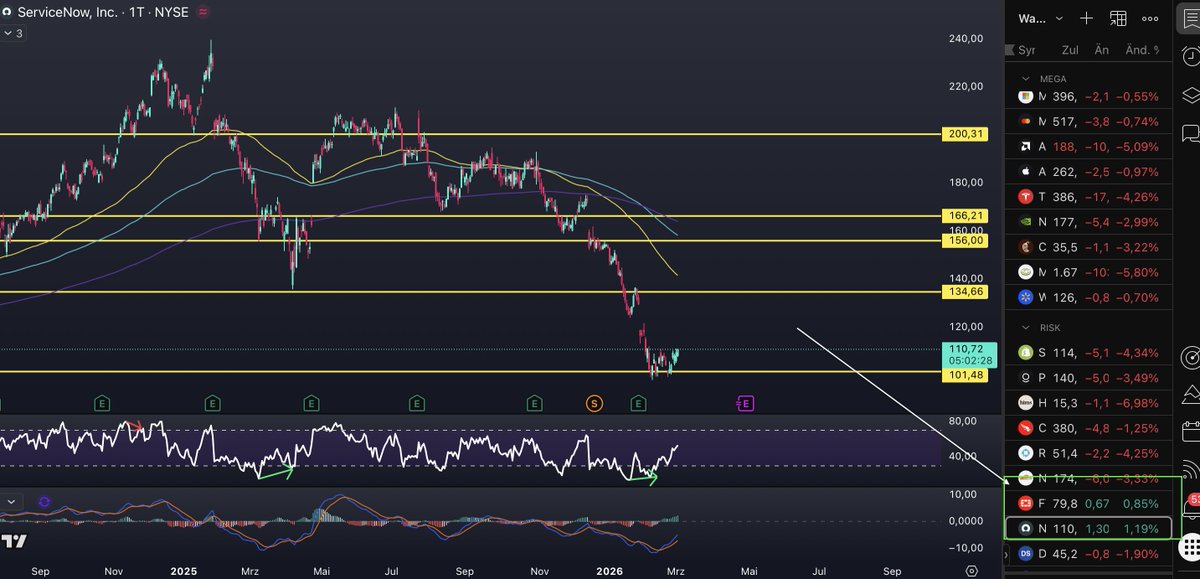Open notifications bell with red badge

point(1190,507)
